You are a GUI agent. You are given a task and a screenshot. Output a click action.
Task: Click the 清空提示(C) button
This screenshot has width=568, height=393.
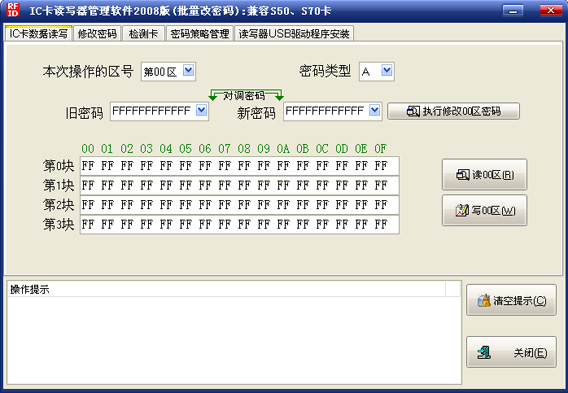click(x=511, y=300)
